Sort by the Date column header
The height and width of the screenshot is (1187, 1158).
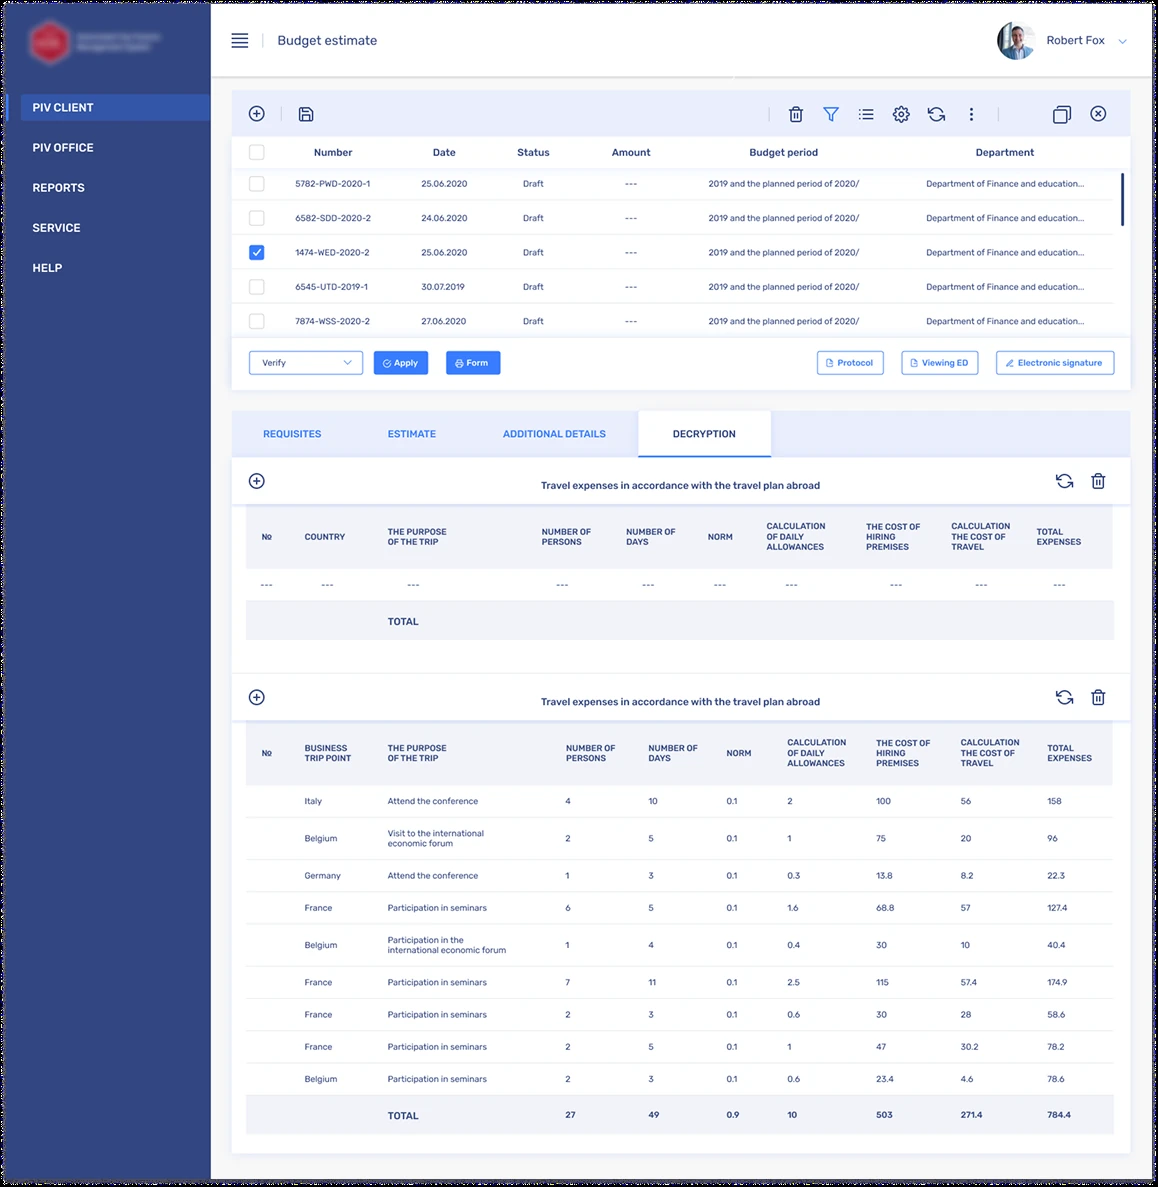444,152
